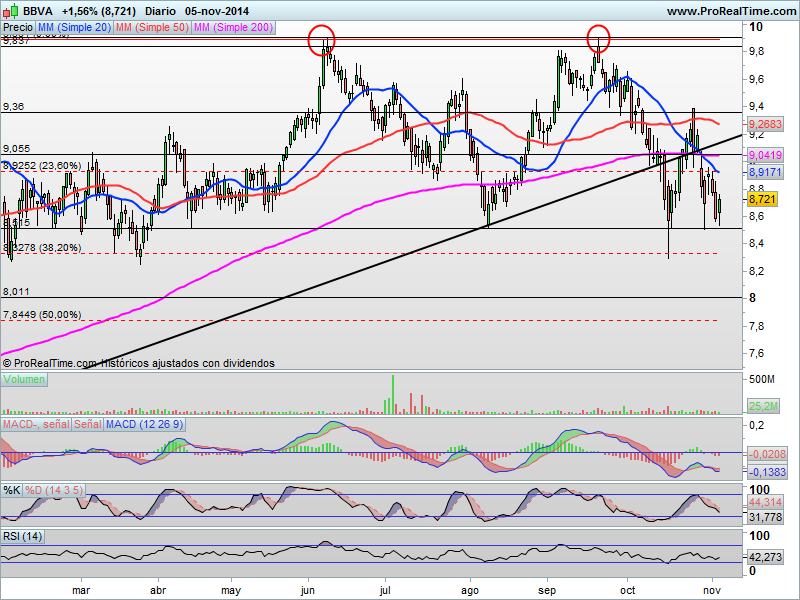The height and width of the screenshot is (600, 800).
Task: Open the MM (Simple 50) indicator label
Action: tap(152, 28)
